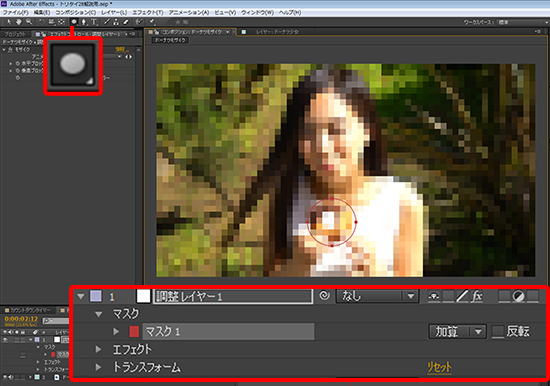The image size is (550, 386).
Task: Select the Brush tool
Action: [107, 22]
